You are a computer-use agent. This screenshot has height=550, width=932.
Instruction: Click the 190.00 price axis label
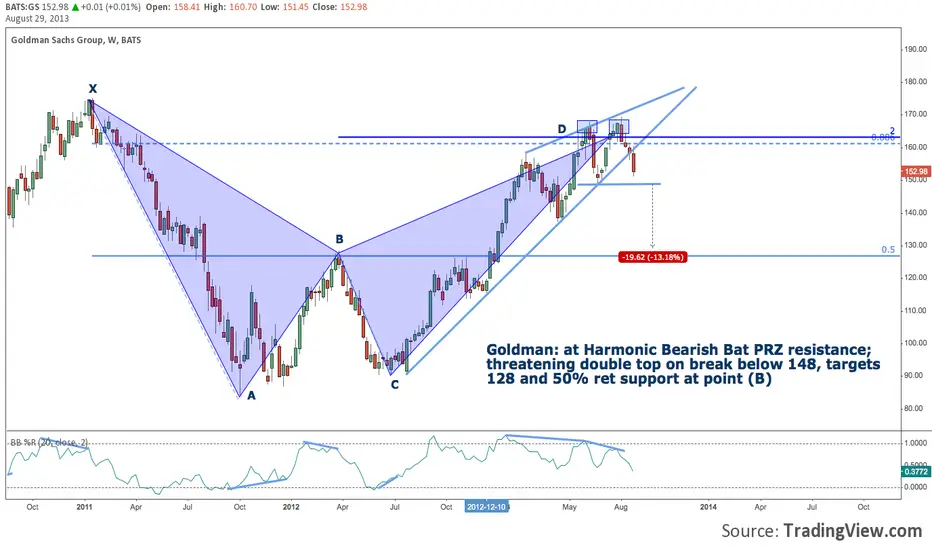point(915,49)
